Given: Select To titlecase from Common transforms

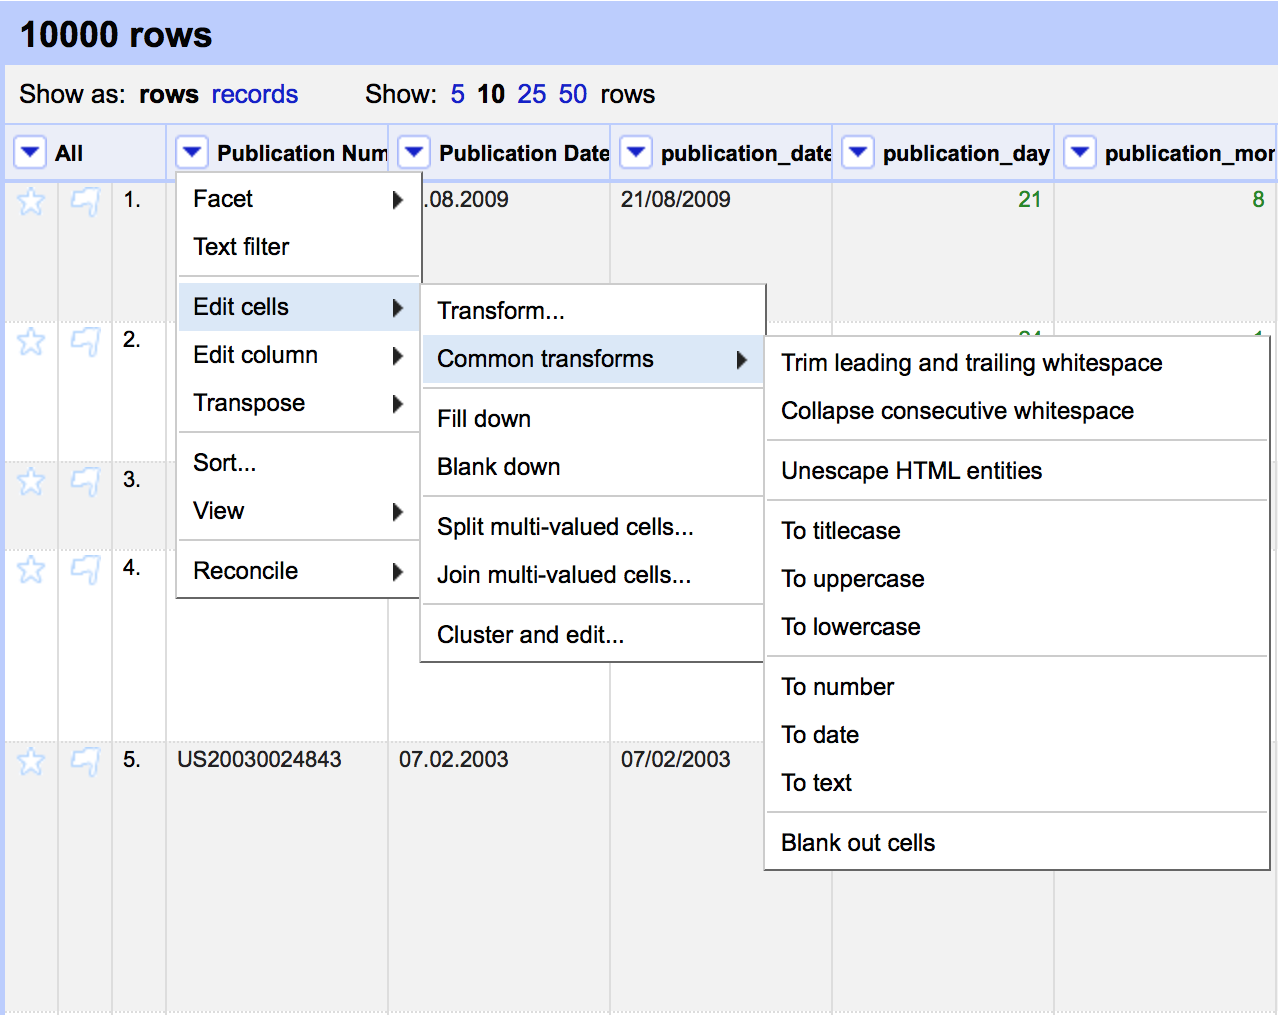Looking at the screenshot, I should click(840, 531).
